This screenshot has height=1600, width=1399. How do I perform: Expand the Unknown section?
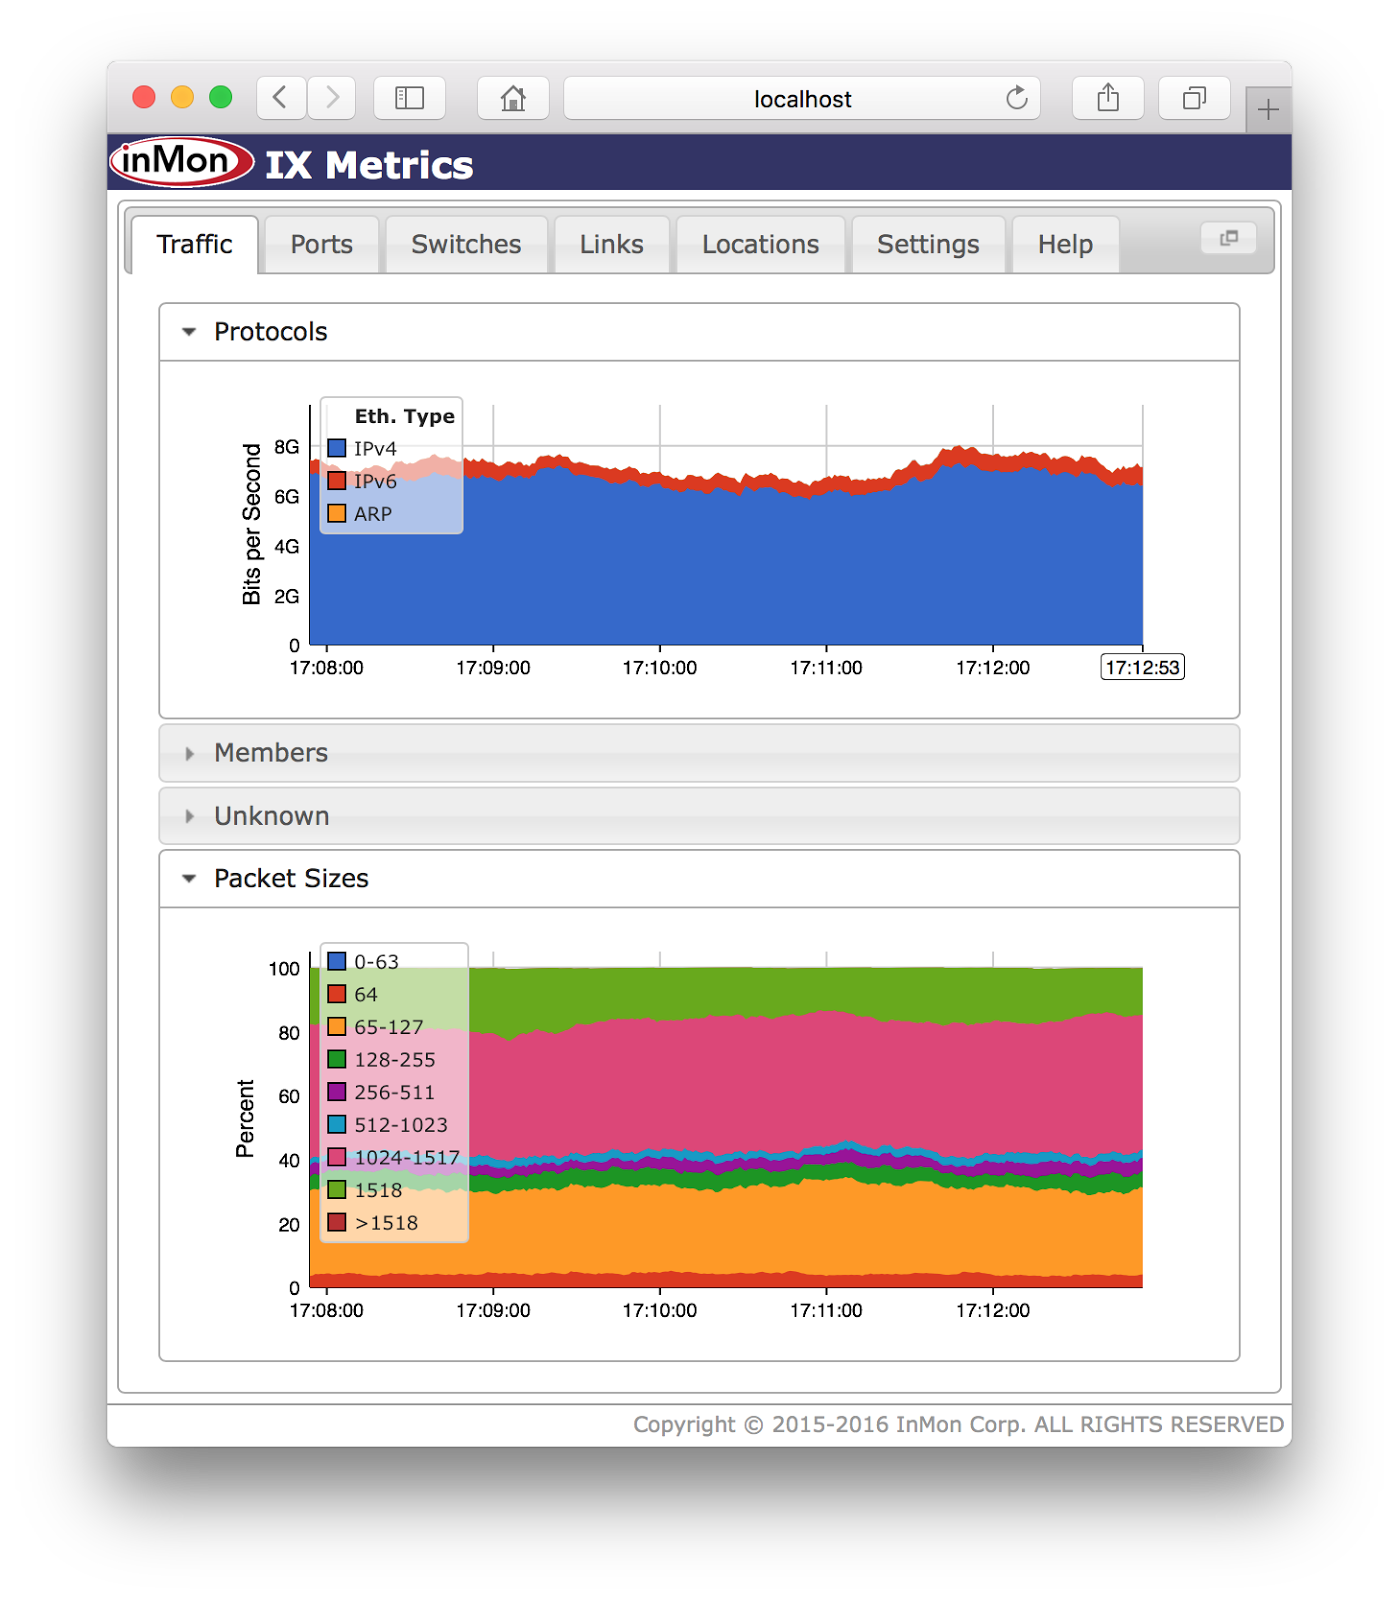189,816
